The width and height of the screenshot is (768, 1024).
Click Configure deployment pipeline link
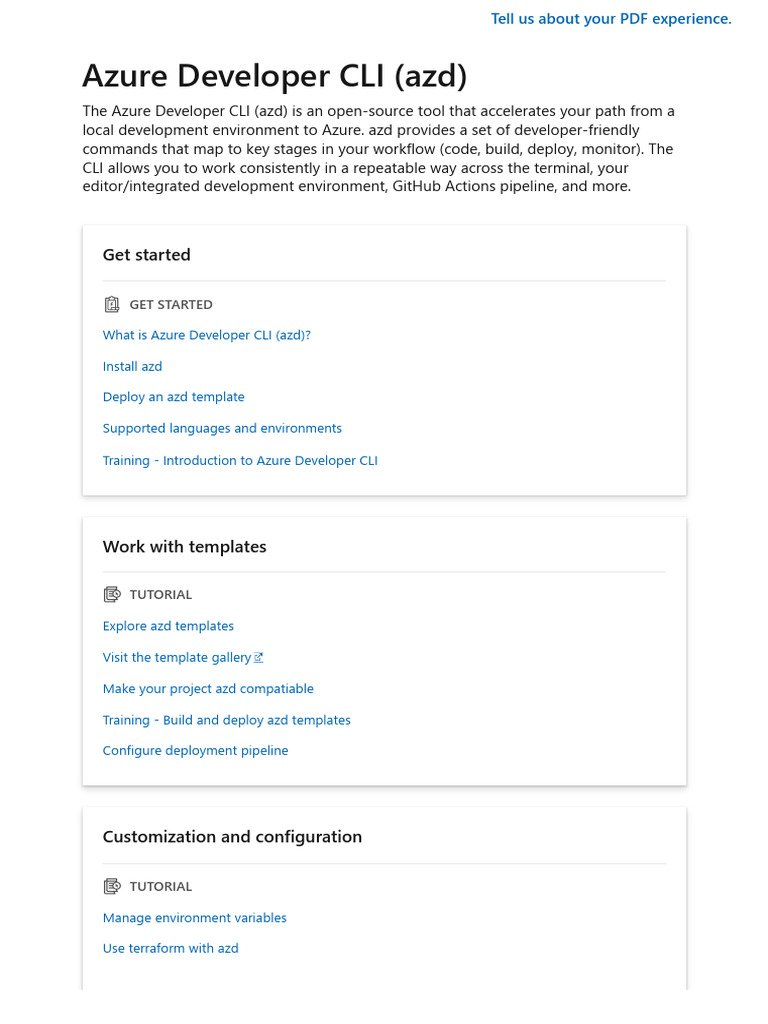[195, 750]
